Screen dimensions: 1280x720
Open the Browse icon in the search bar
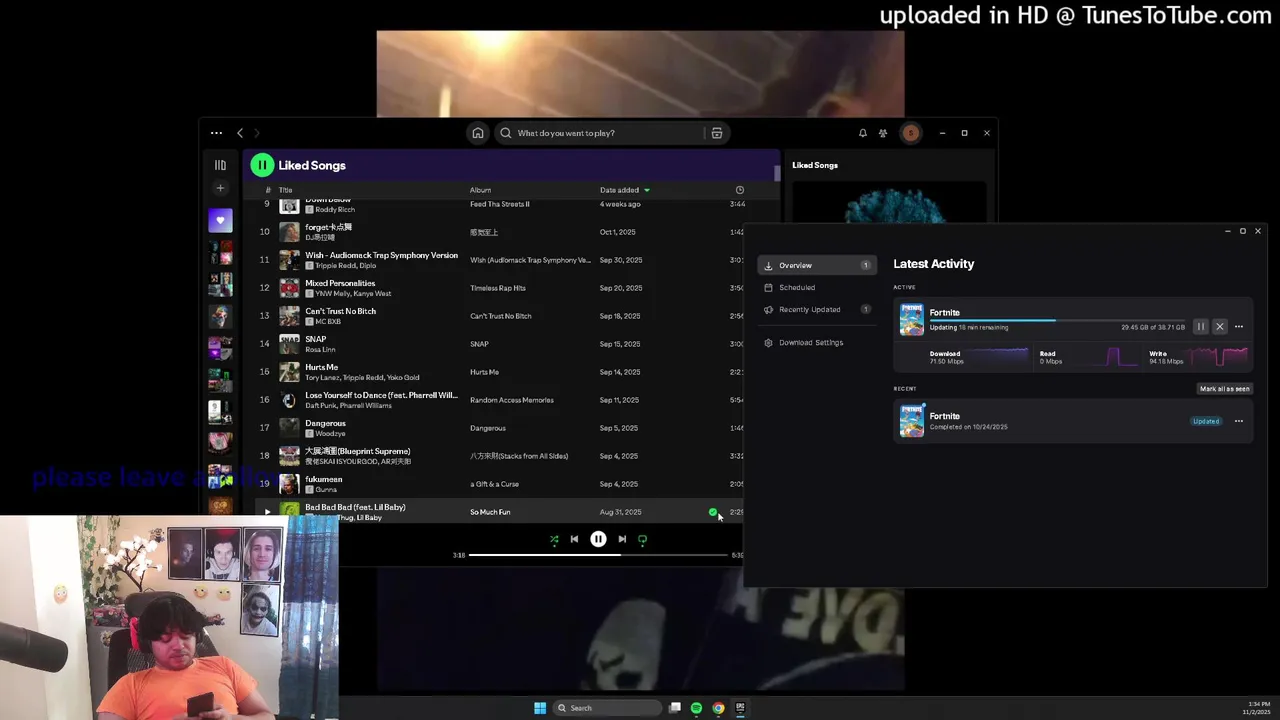point(717,133)
